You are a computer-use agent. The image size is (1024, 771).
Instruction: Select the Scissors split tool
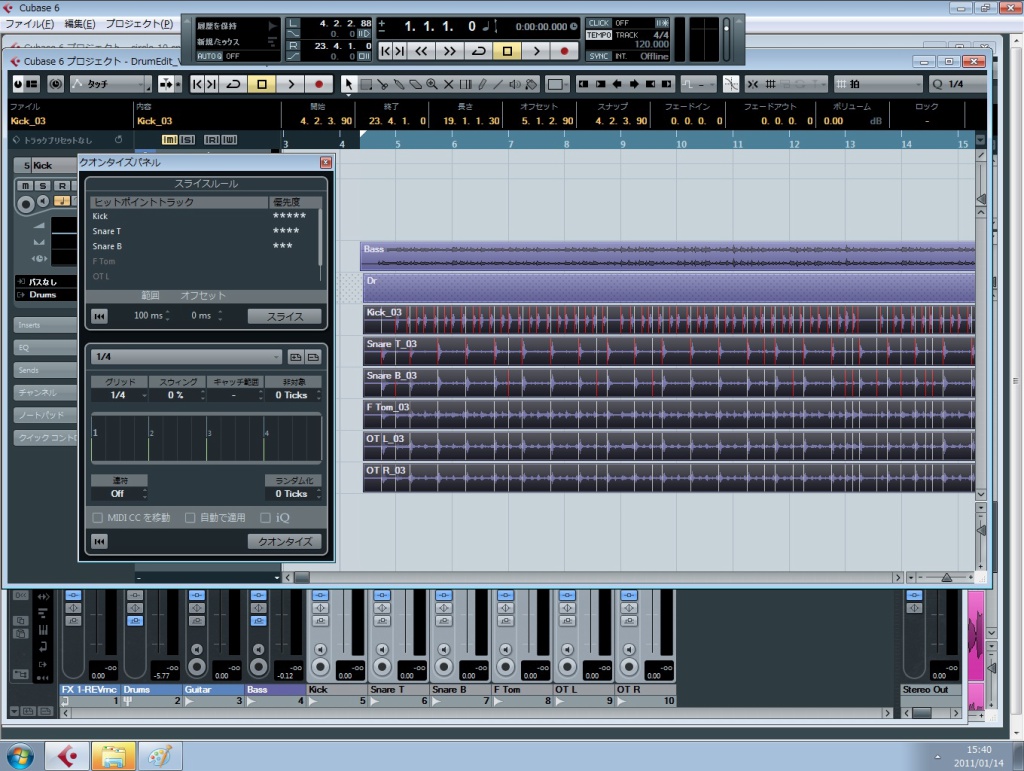(382, 84)
